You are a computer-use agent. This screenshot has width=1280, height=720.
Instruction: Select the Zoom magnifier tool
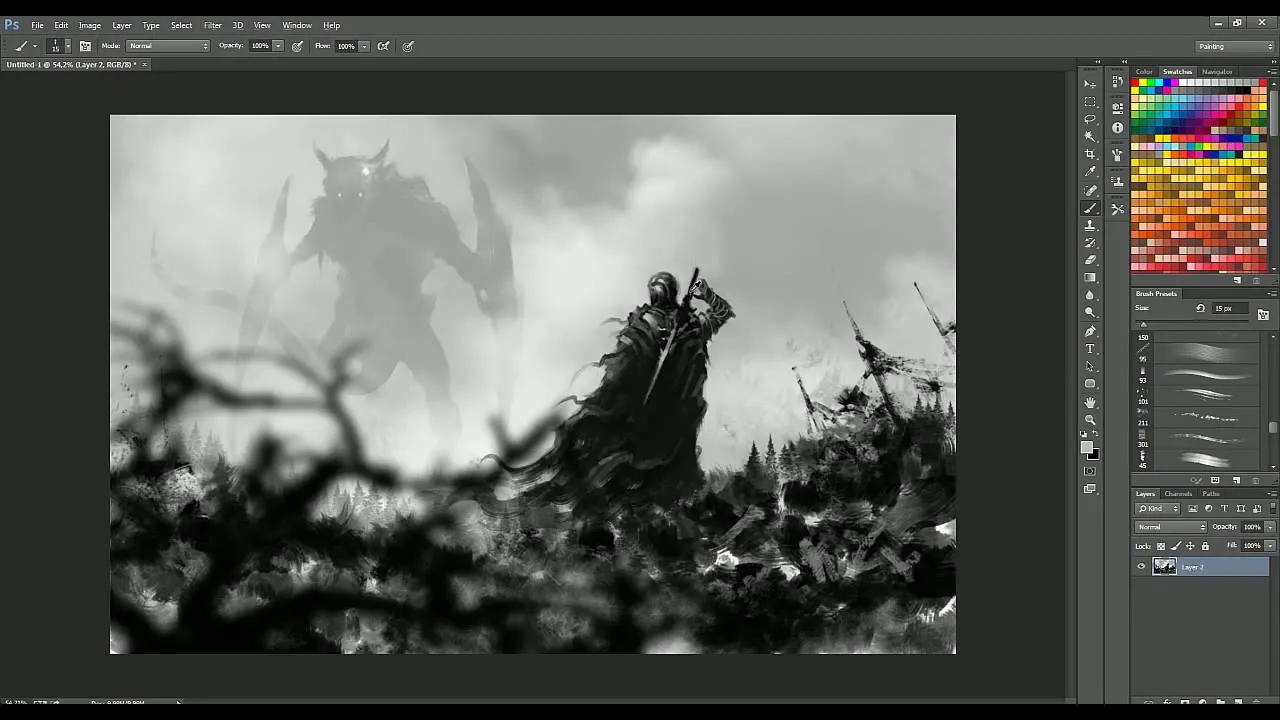tap(1090, 420)
